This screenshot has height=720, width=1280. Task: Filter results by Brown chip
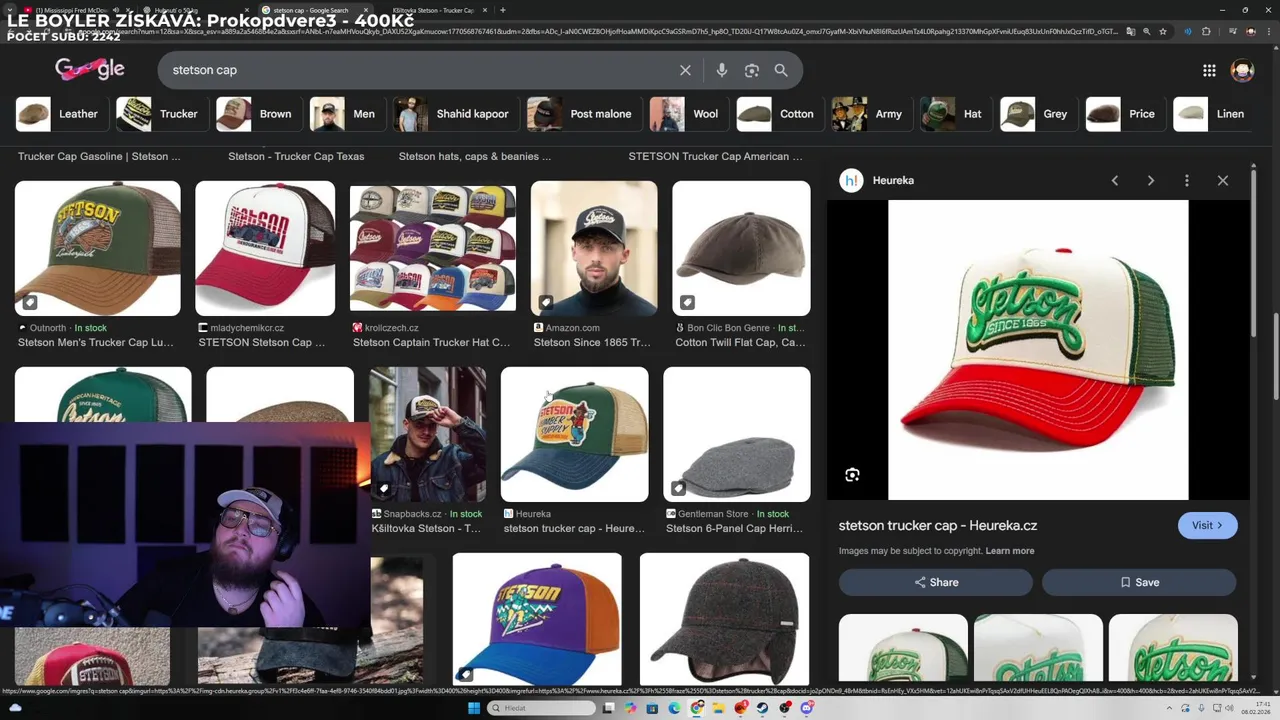pyautogui.click(x=258, y=114)
